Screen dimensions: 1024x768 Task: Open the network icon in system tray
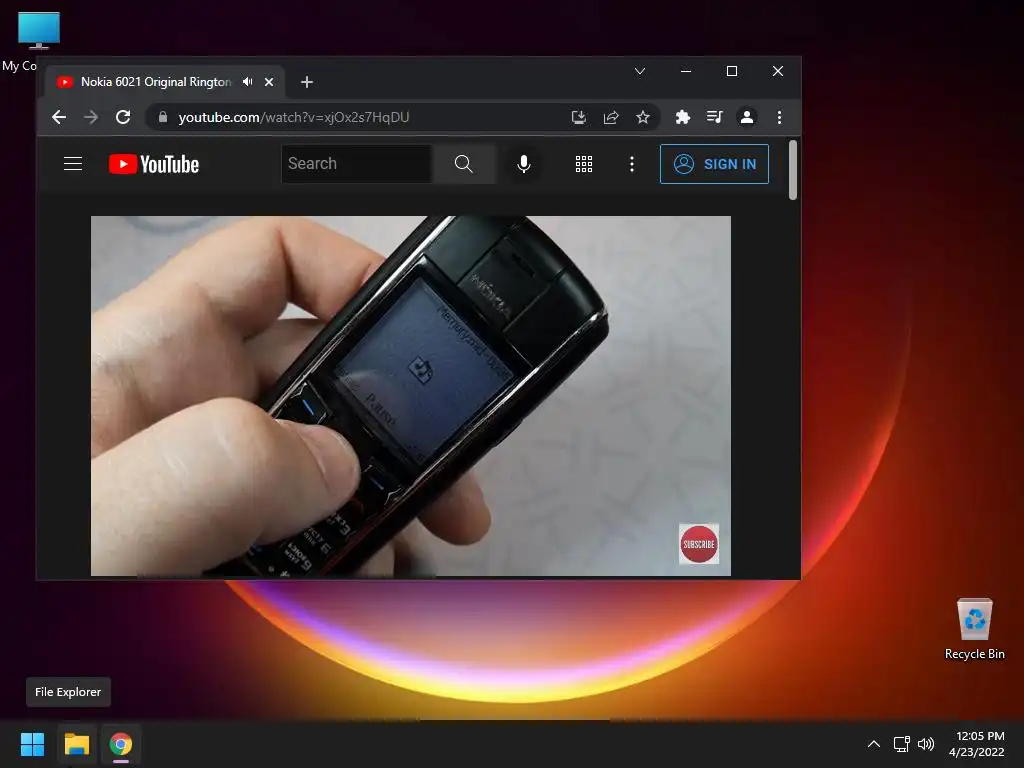coord(902,744)
